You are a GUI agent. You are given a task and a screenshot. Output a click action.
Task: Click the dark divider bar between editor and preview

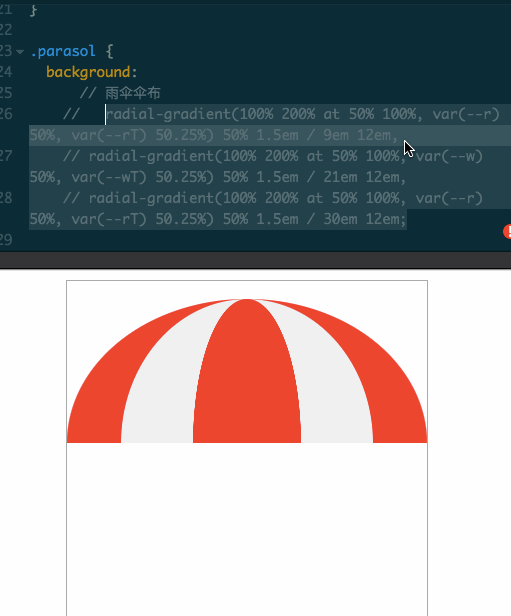255,260
